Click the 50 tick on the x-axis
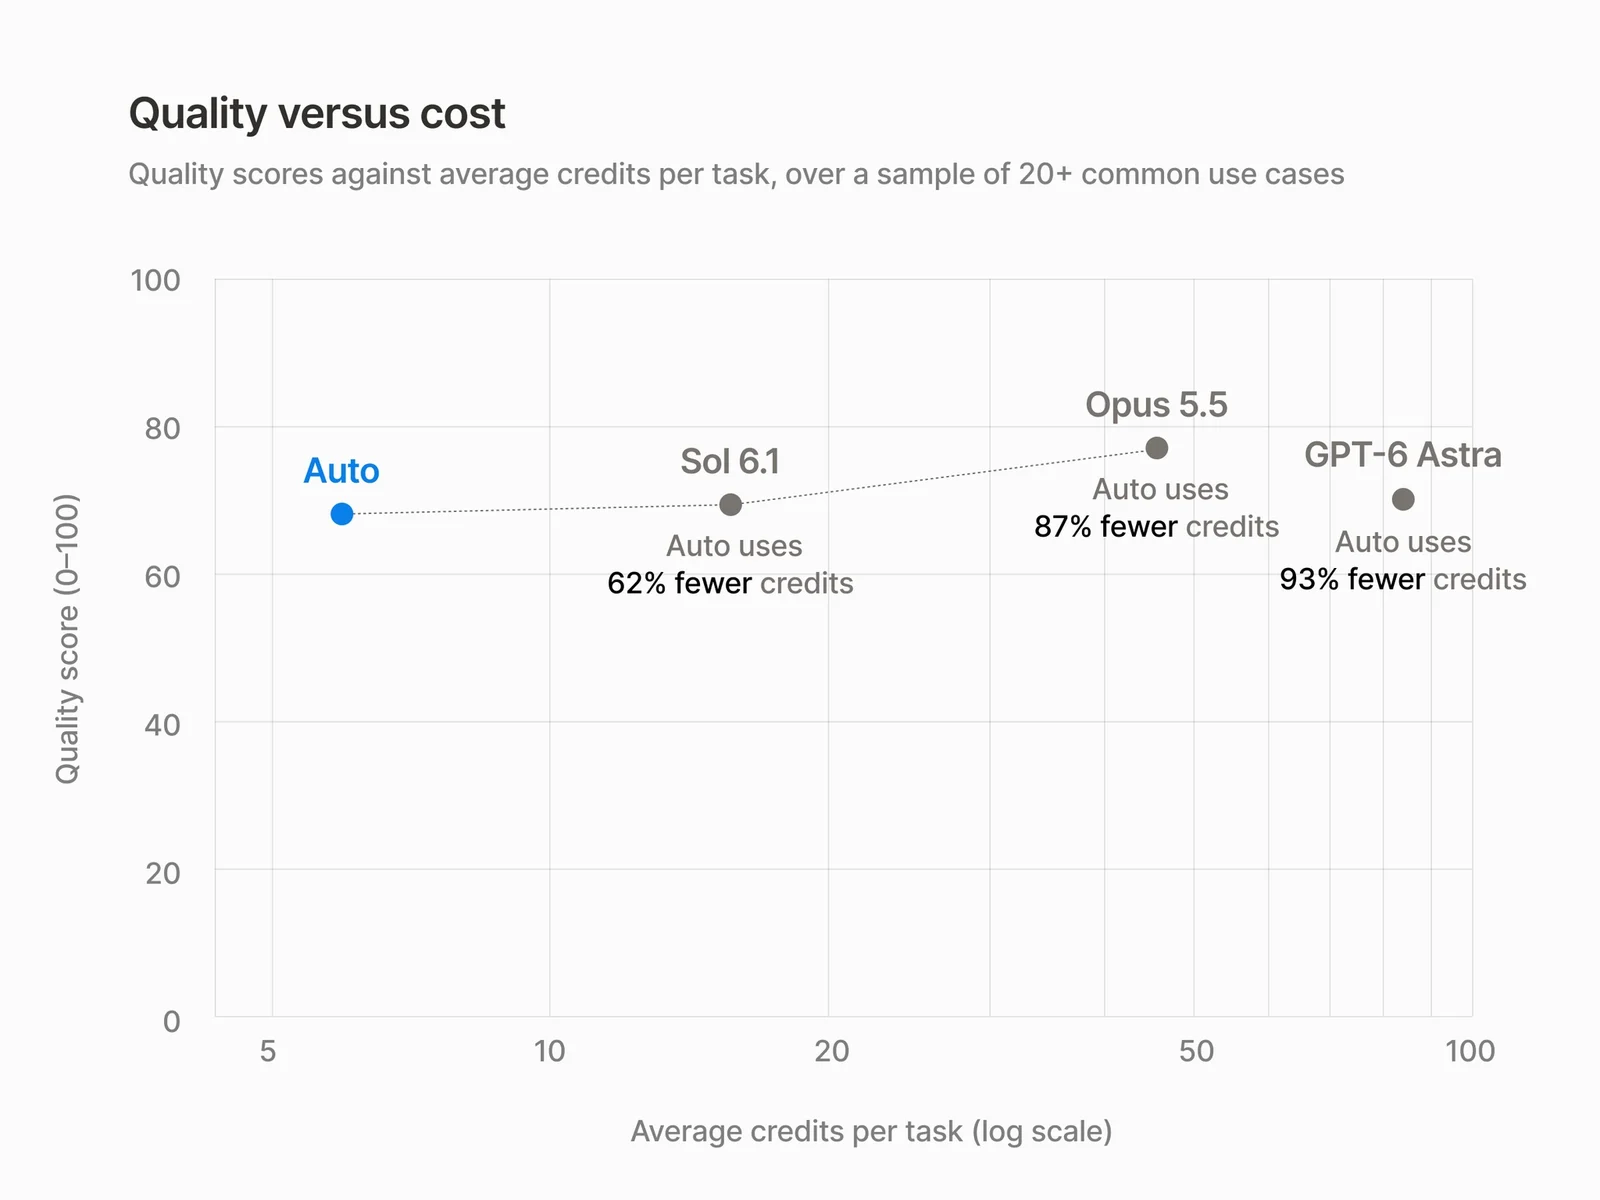Screen dimensions: 1600x1200 1196,1051
